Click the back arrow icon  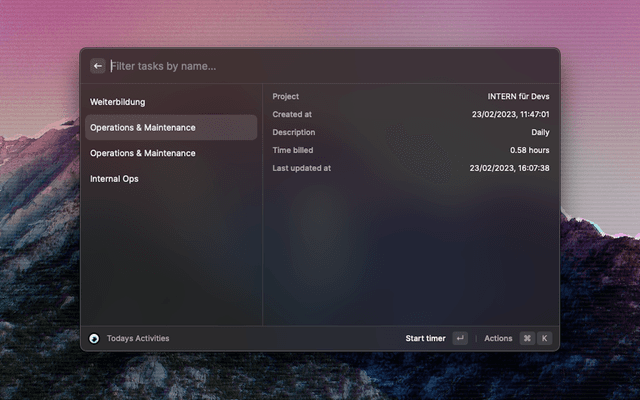(x=98, y=66)
